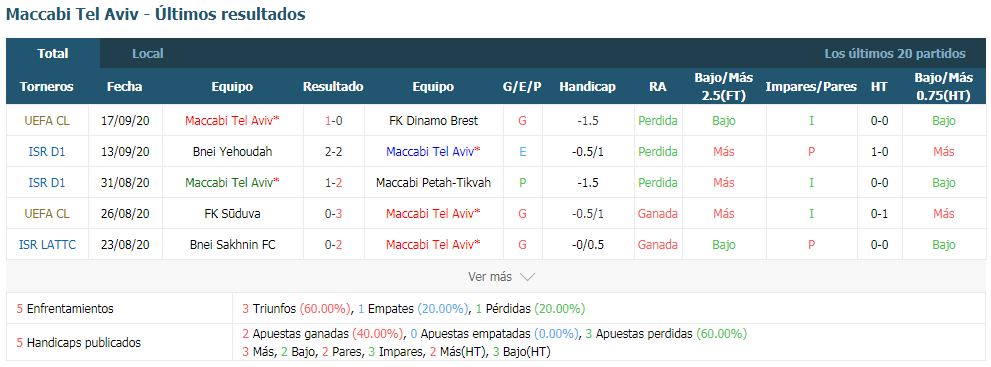Select the Total tab
The height and width of the screenshot is (367, 991).
tap(53, 54)
